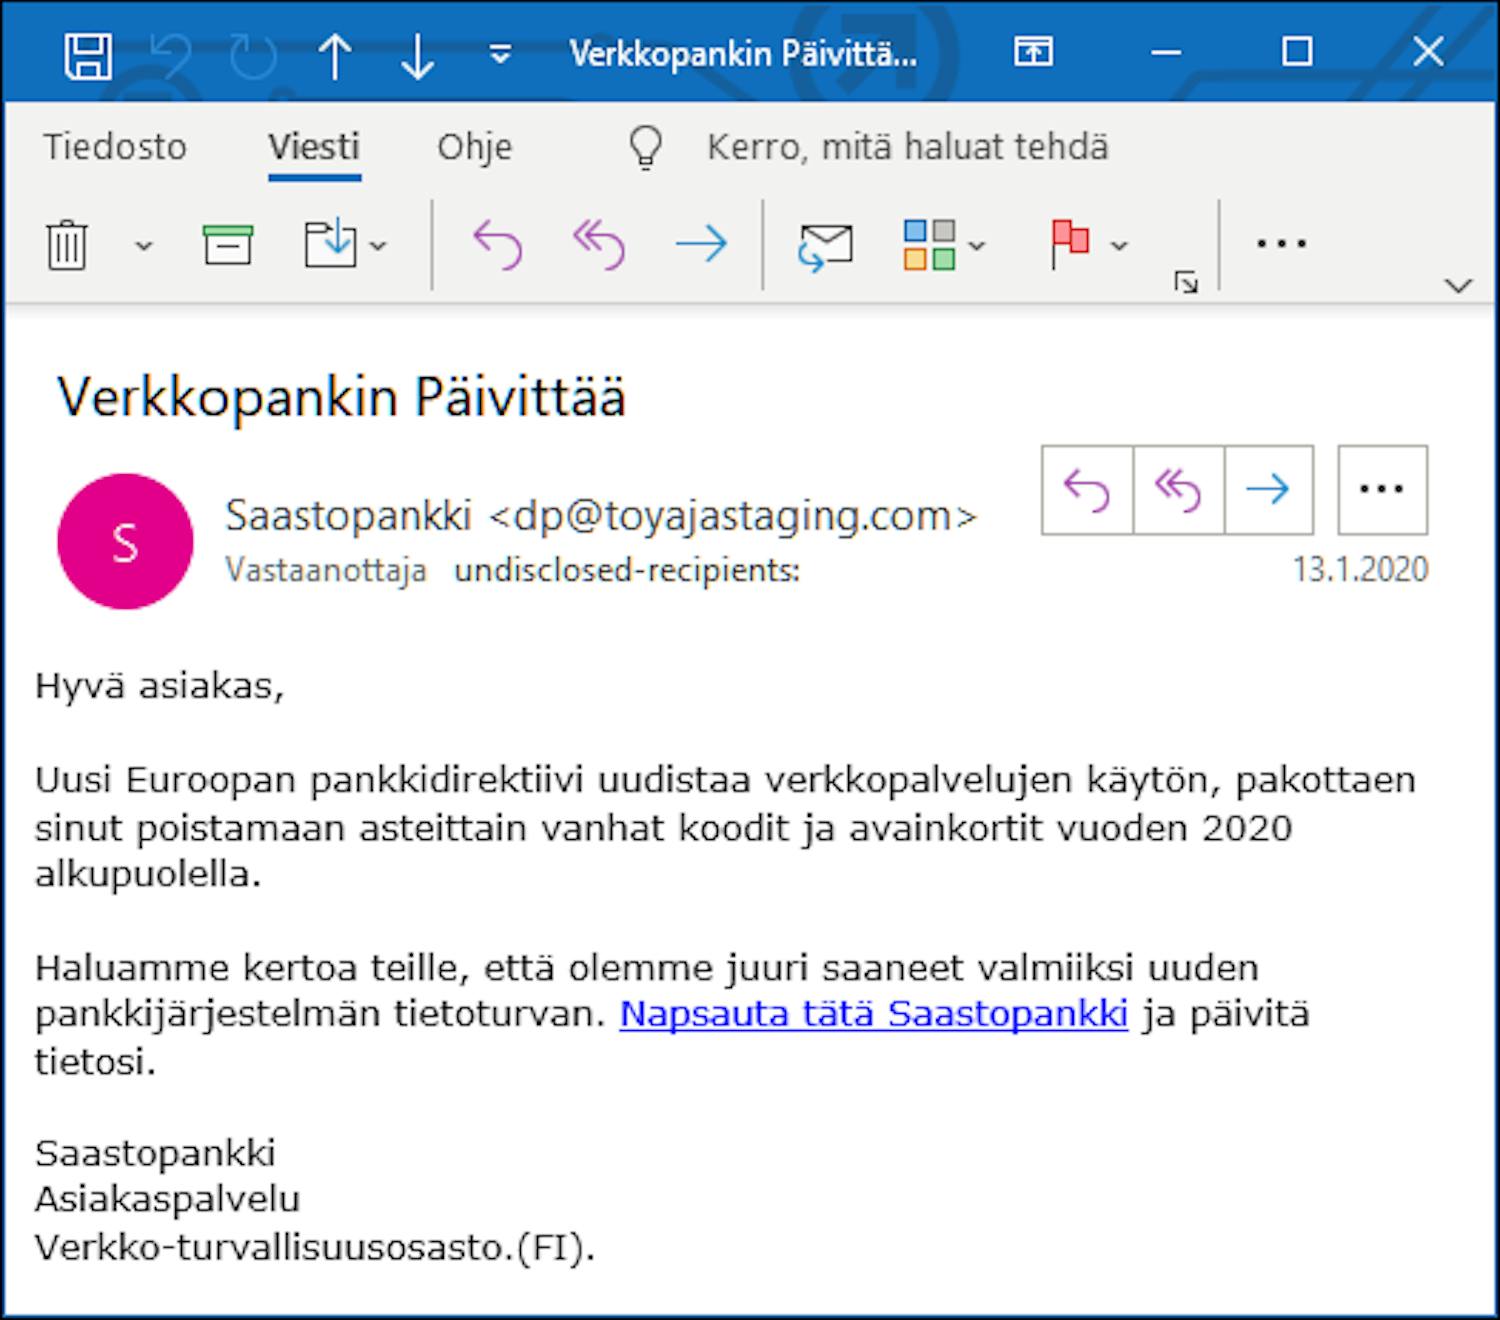Screen dimensions: 1500x1320
Task: Forward the message via the ribbon arrow icon
Action: [x=702, y=243]
